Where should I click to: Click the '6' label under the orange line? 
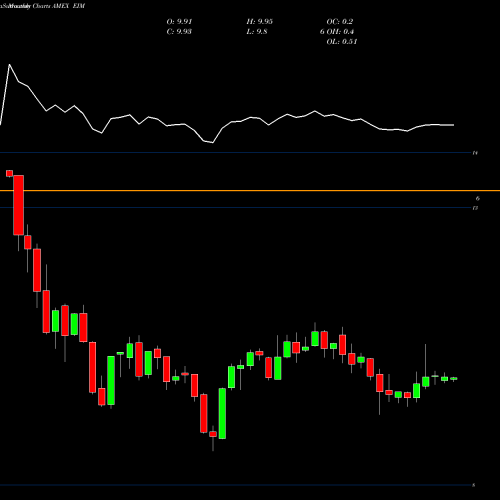click(x=478, y=199)
